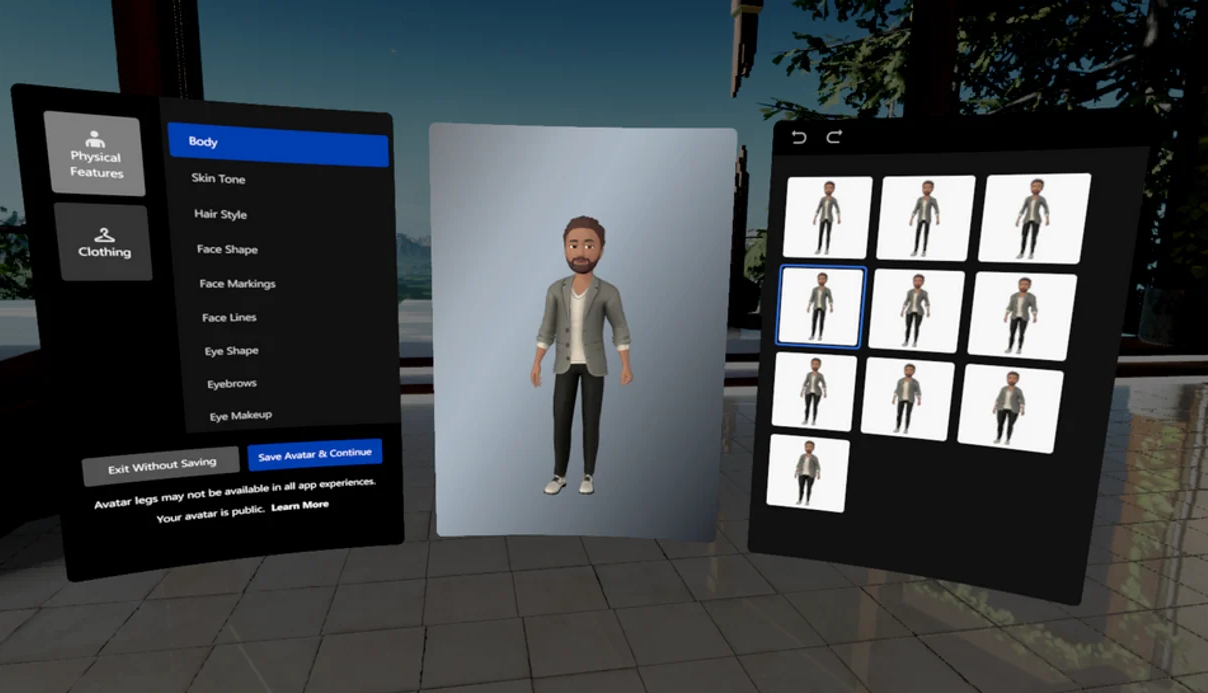Choose the Hair Style option
This screenshot has width=1208, height=693.
click(220, 214)
